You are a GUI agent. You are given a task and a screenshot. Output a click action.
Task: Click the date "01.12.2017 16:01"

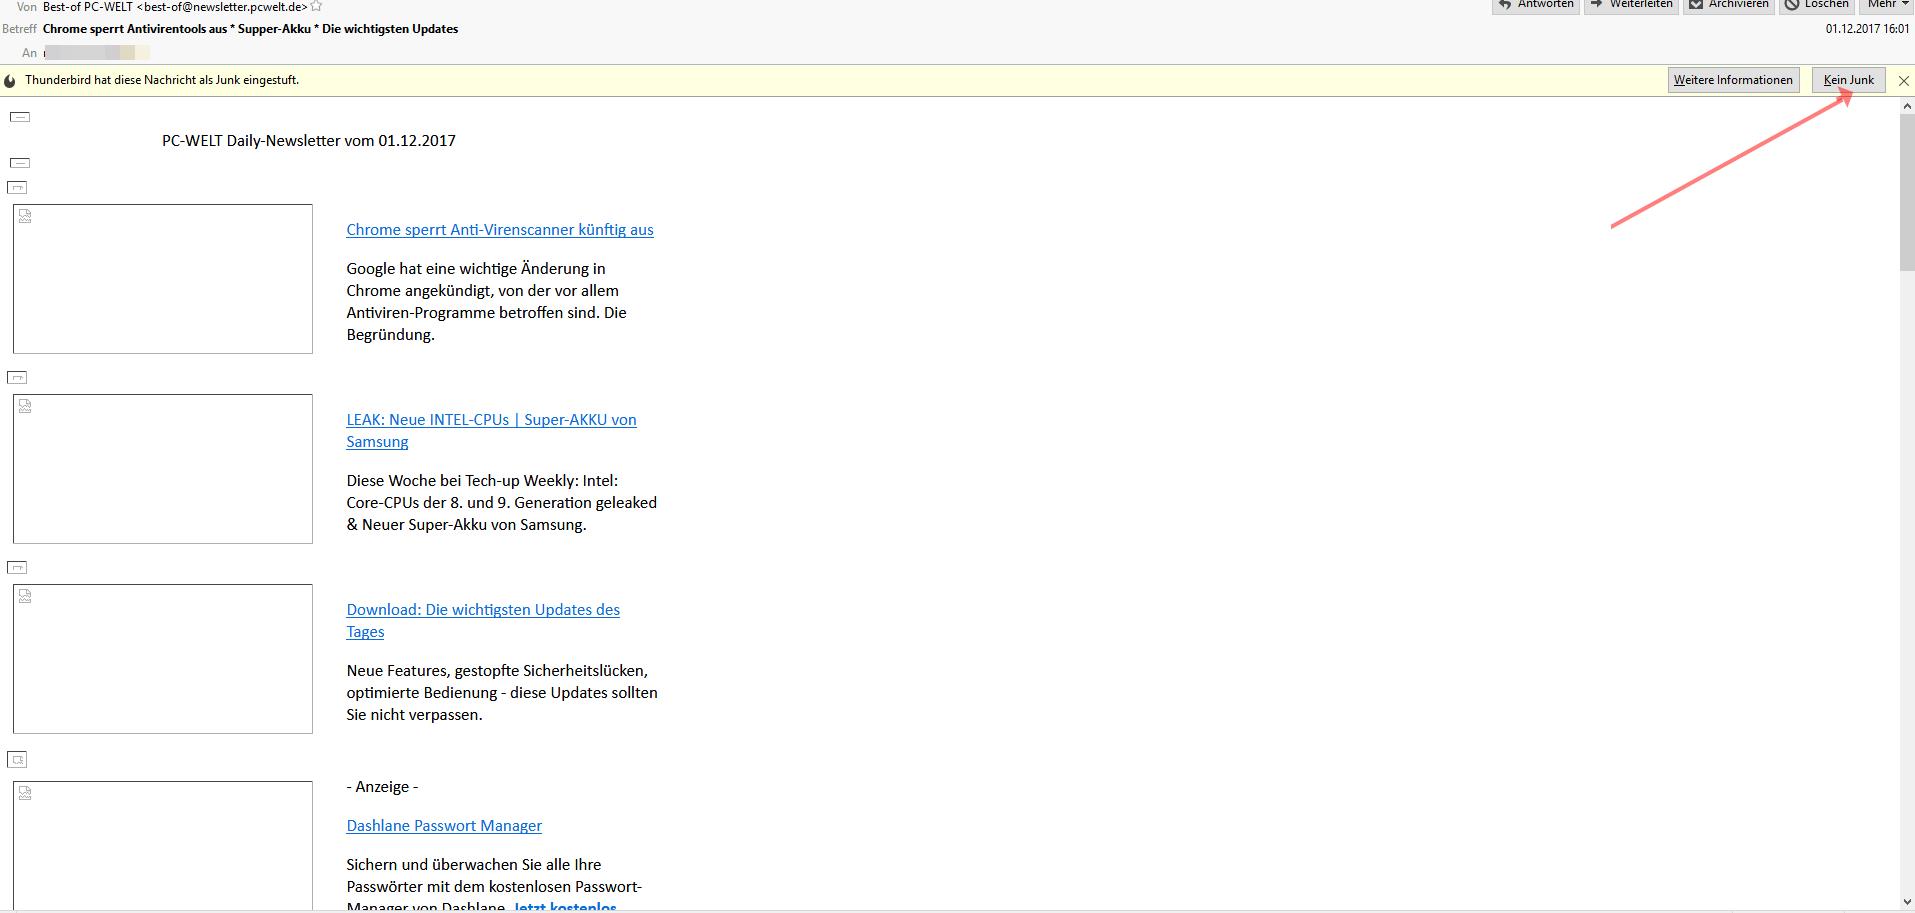[x=1868, y=29]
